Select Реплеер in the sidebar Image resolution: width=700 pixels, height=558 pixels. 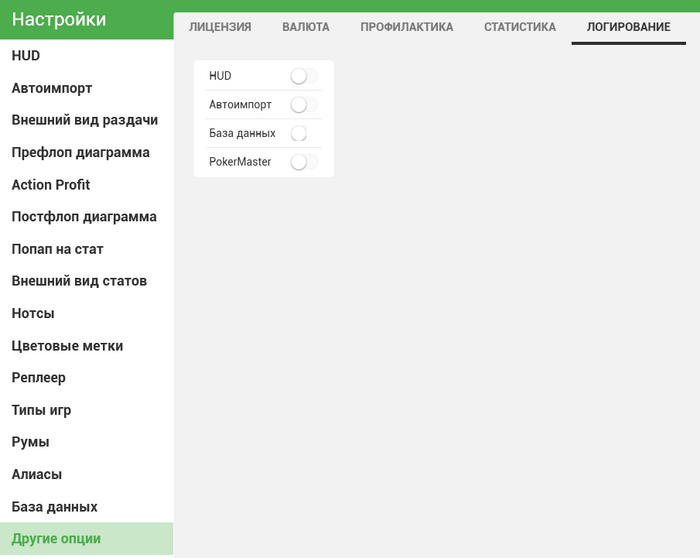pyautogui.click(x=87, y=378)
